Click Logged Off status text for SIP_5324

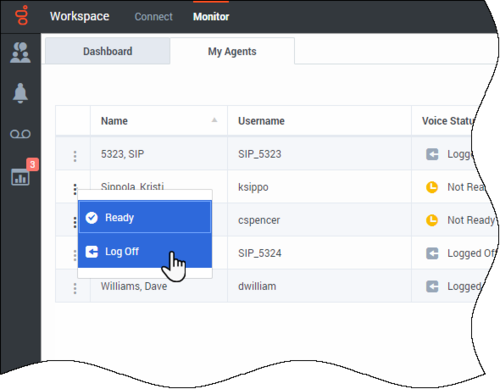(x=472, y=253)
